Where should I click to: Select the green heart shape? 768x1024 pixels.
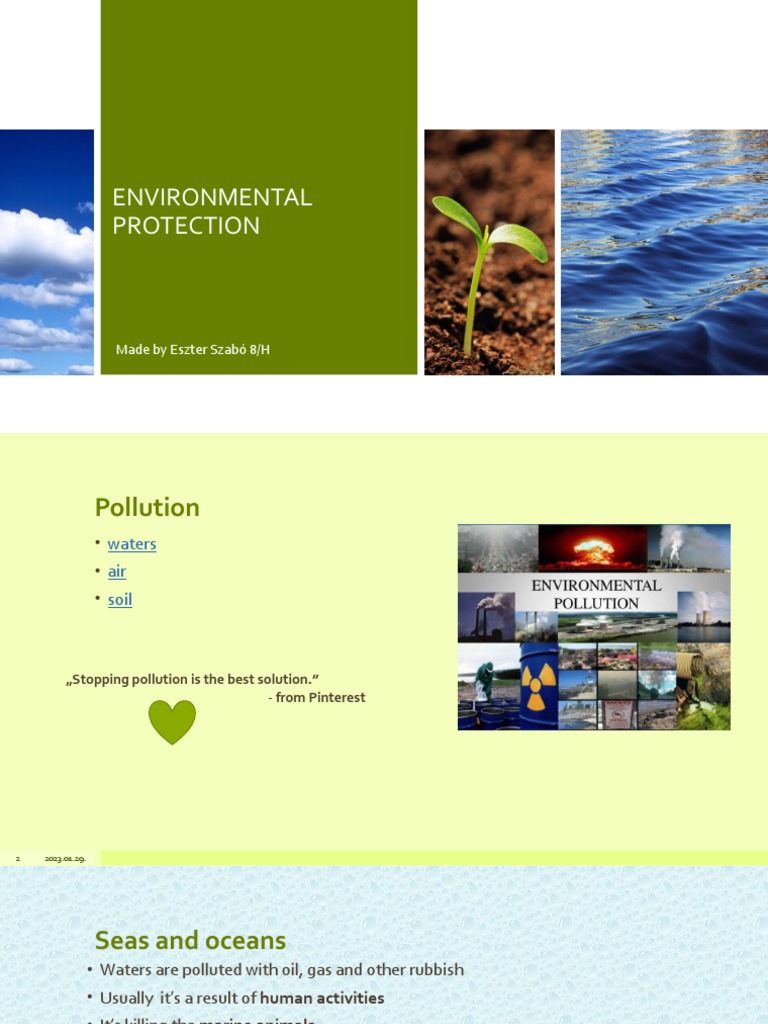click(x=172, y=722)
